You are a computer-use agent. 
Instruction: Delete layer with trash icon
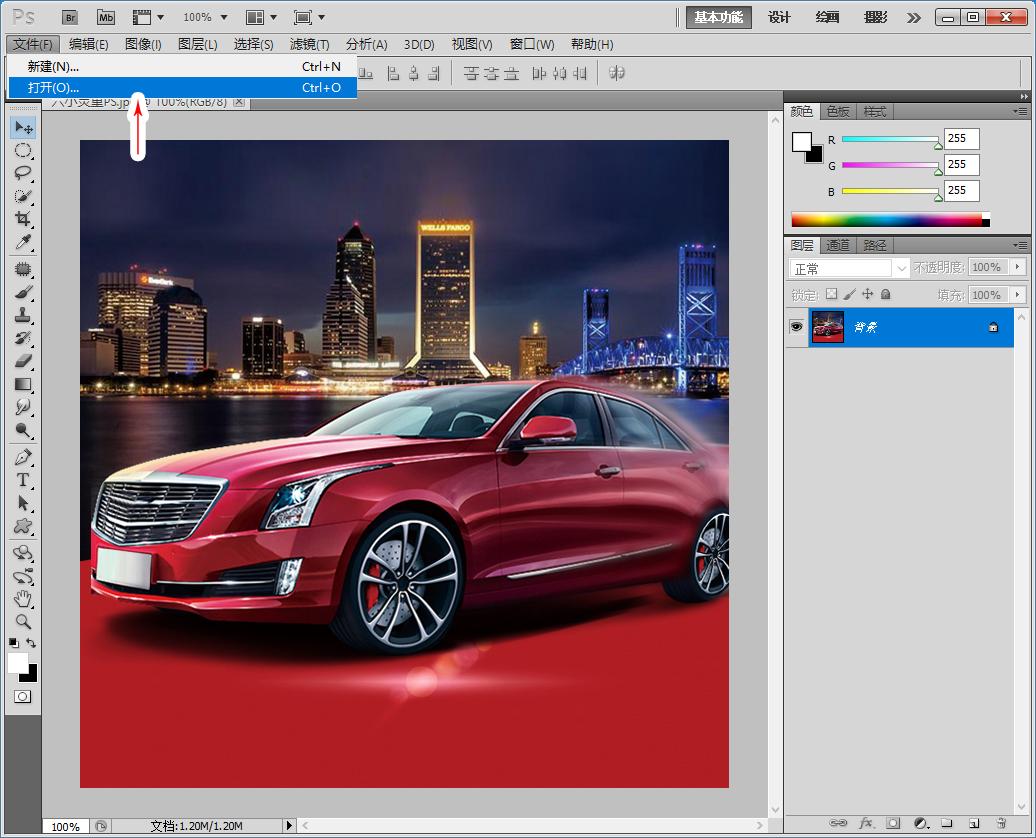tap(1002, 823)
